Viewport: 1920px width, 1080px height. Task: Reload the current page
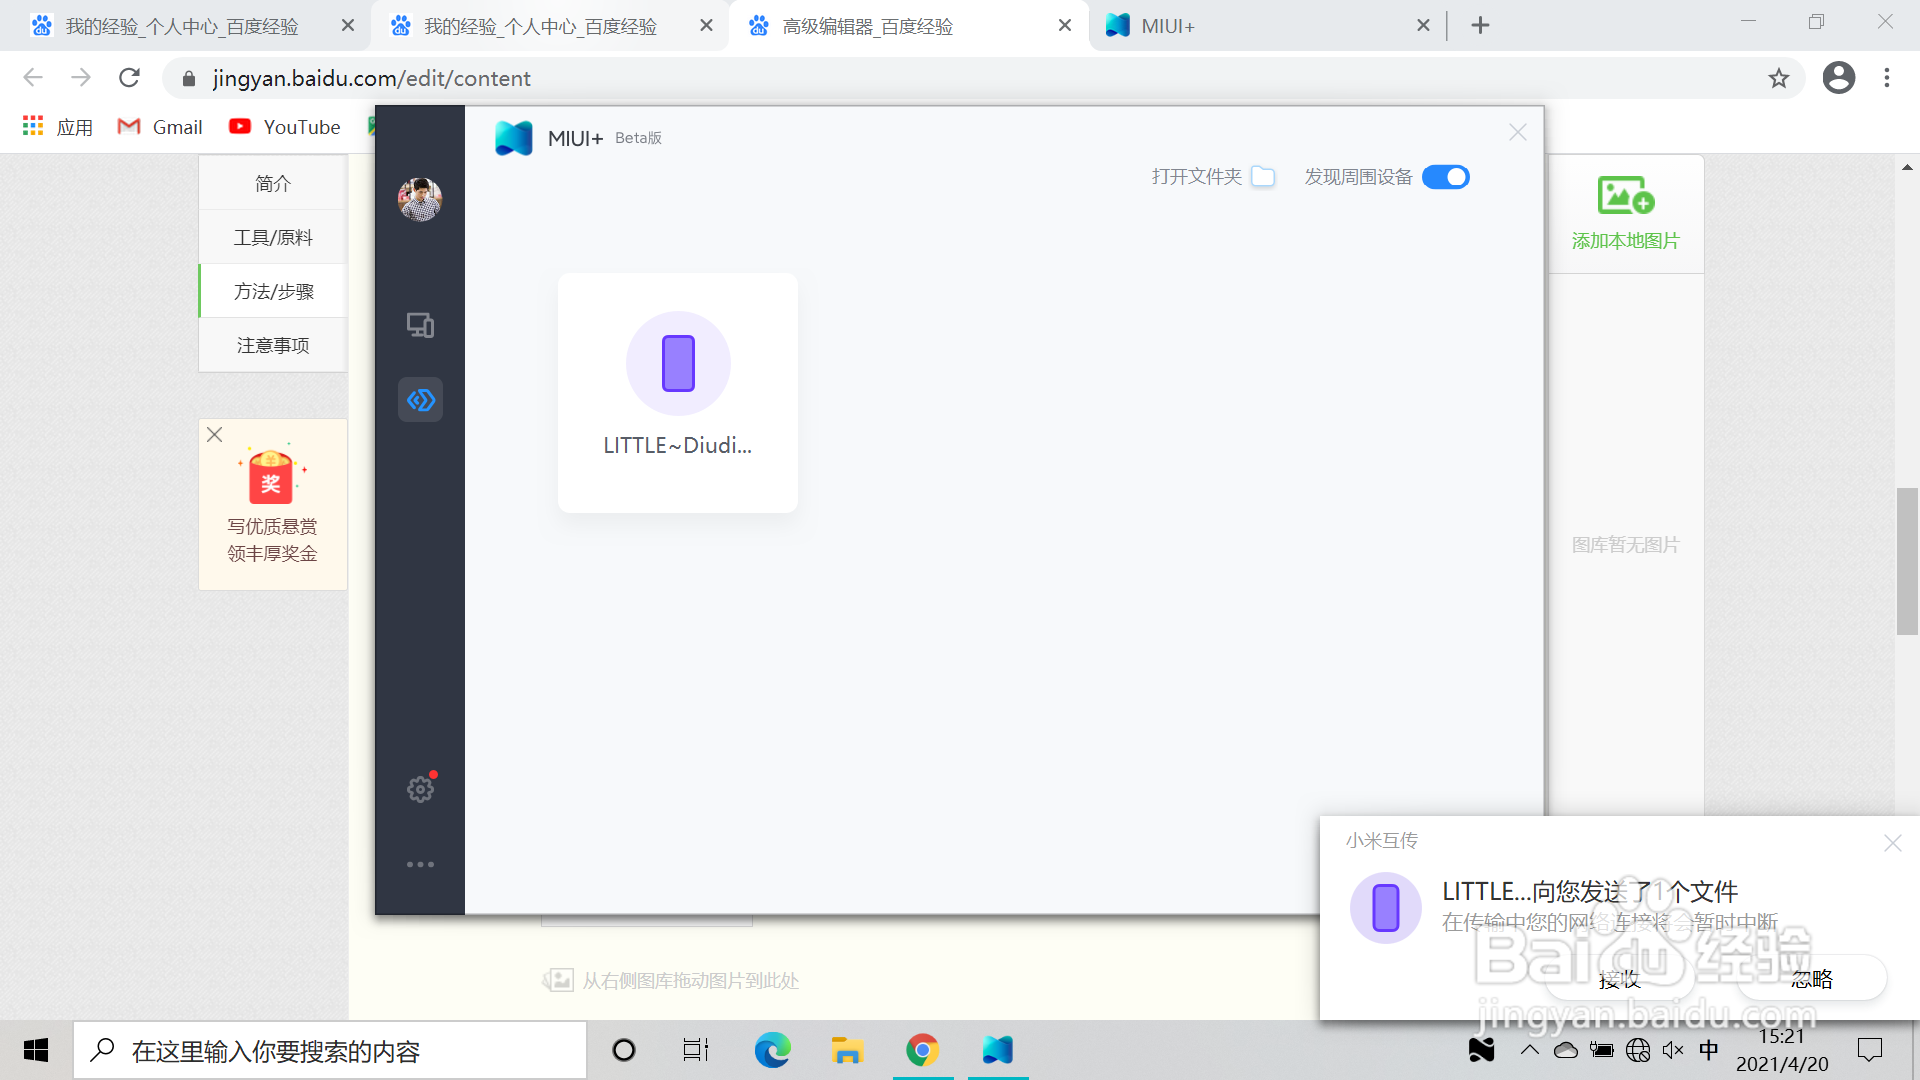point(129,78)
